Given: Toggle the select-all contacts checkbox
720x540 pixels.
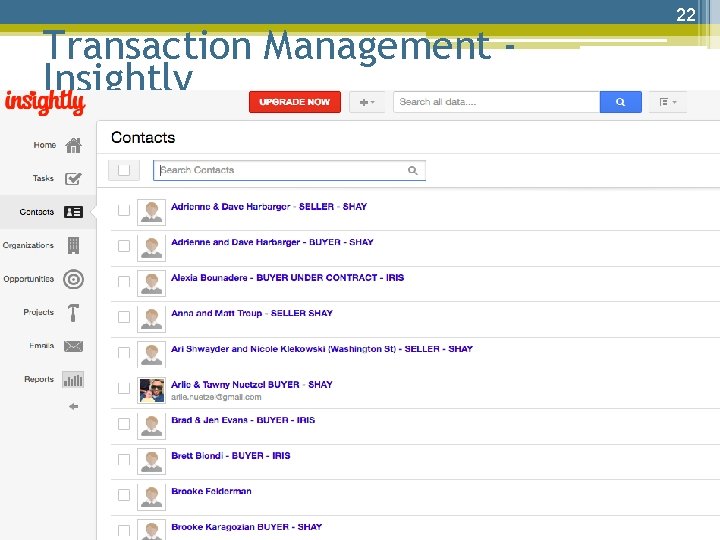Looking at the screenshot, I should click(x=124, y=170).
